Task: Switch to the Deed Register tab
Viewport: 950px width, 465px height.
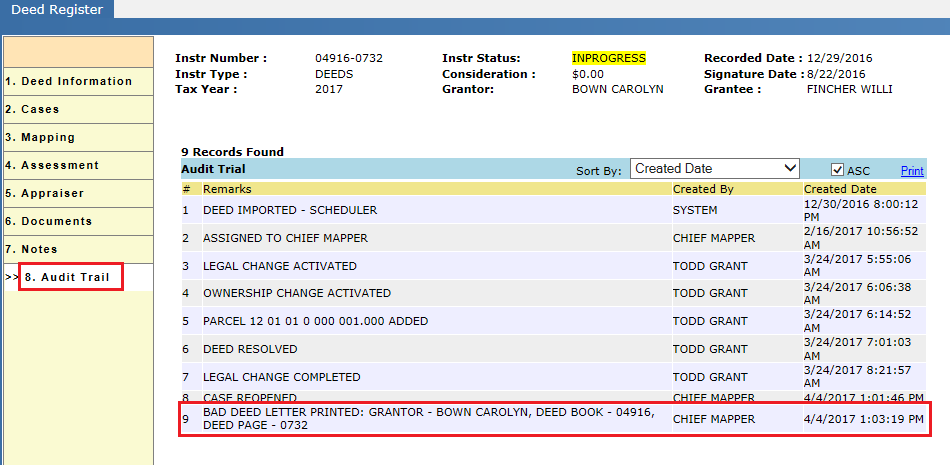Action: click(57, 10)
